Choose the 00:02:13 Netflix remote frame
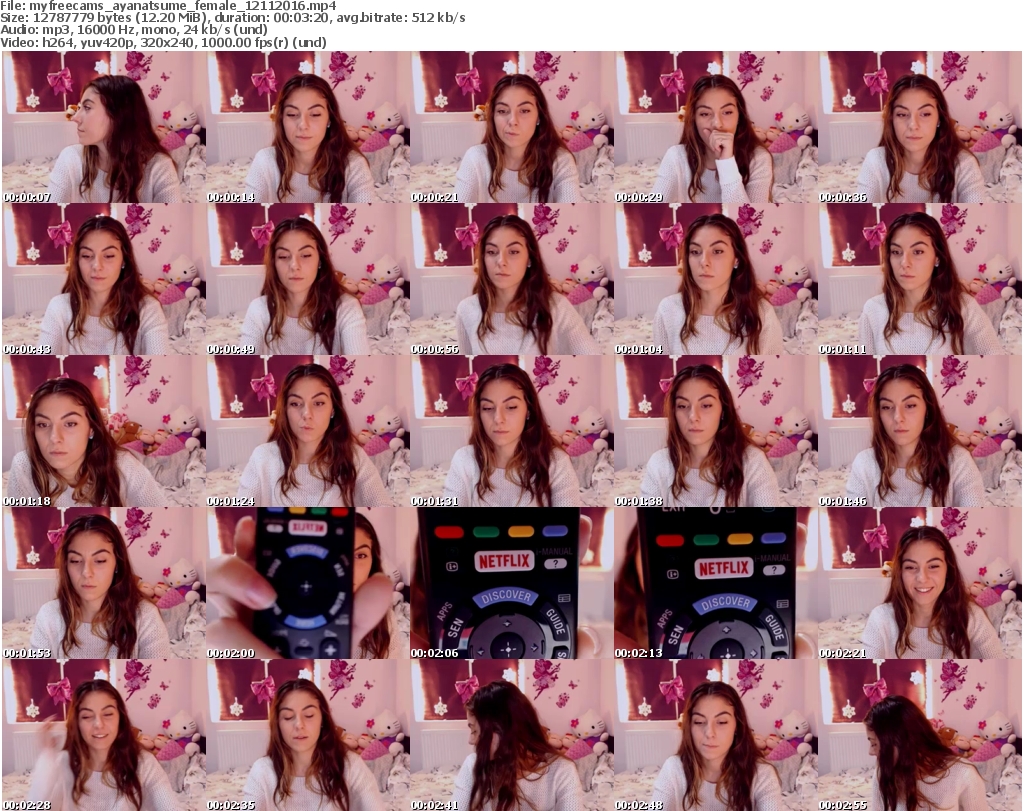1024x811 pixels. click(x=715, y=583)
